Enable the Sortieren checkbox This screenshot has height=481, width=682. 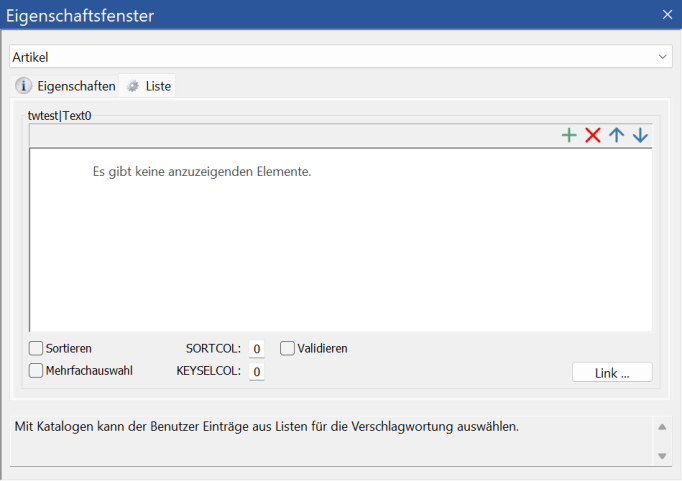click(x=37, y=349)
